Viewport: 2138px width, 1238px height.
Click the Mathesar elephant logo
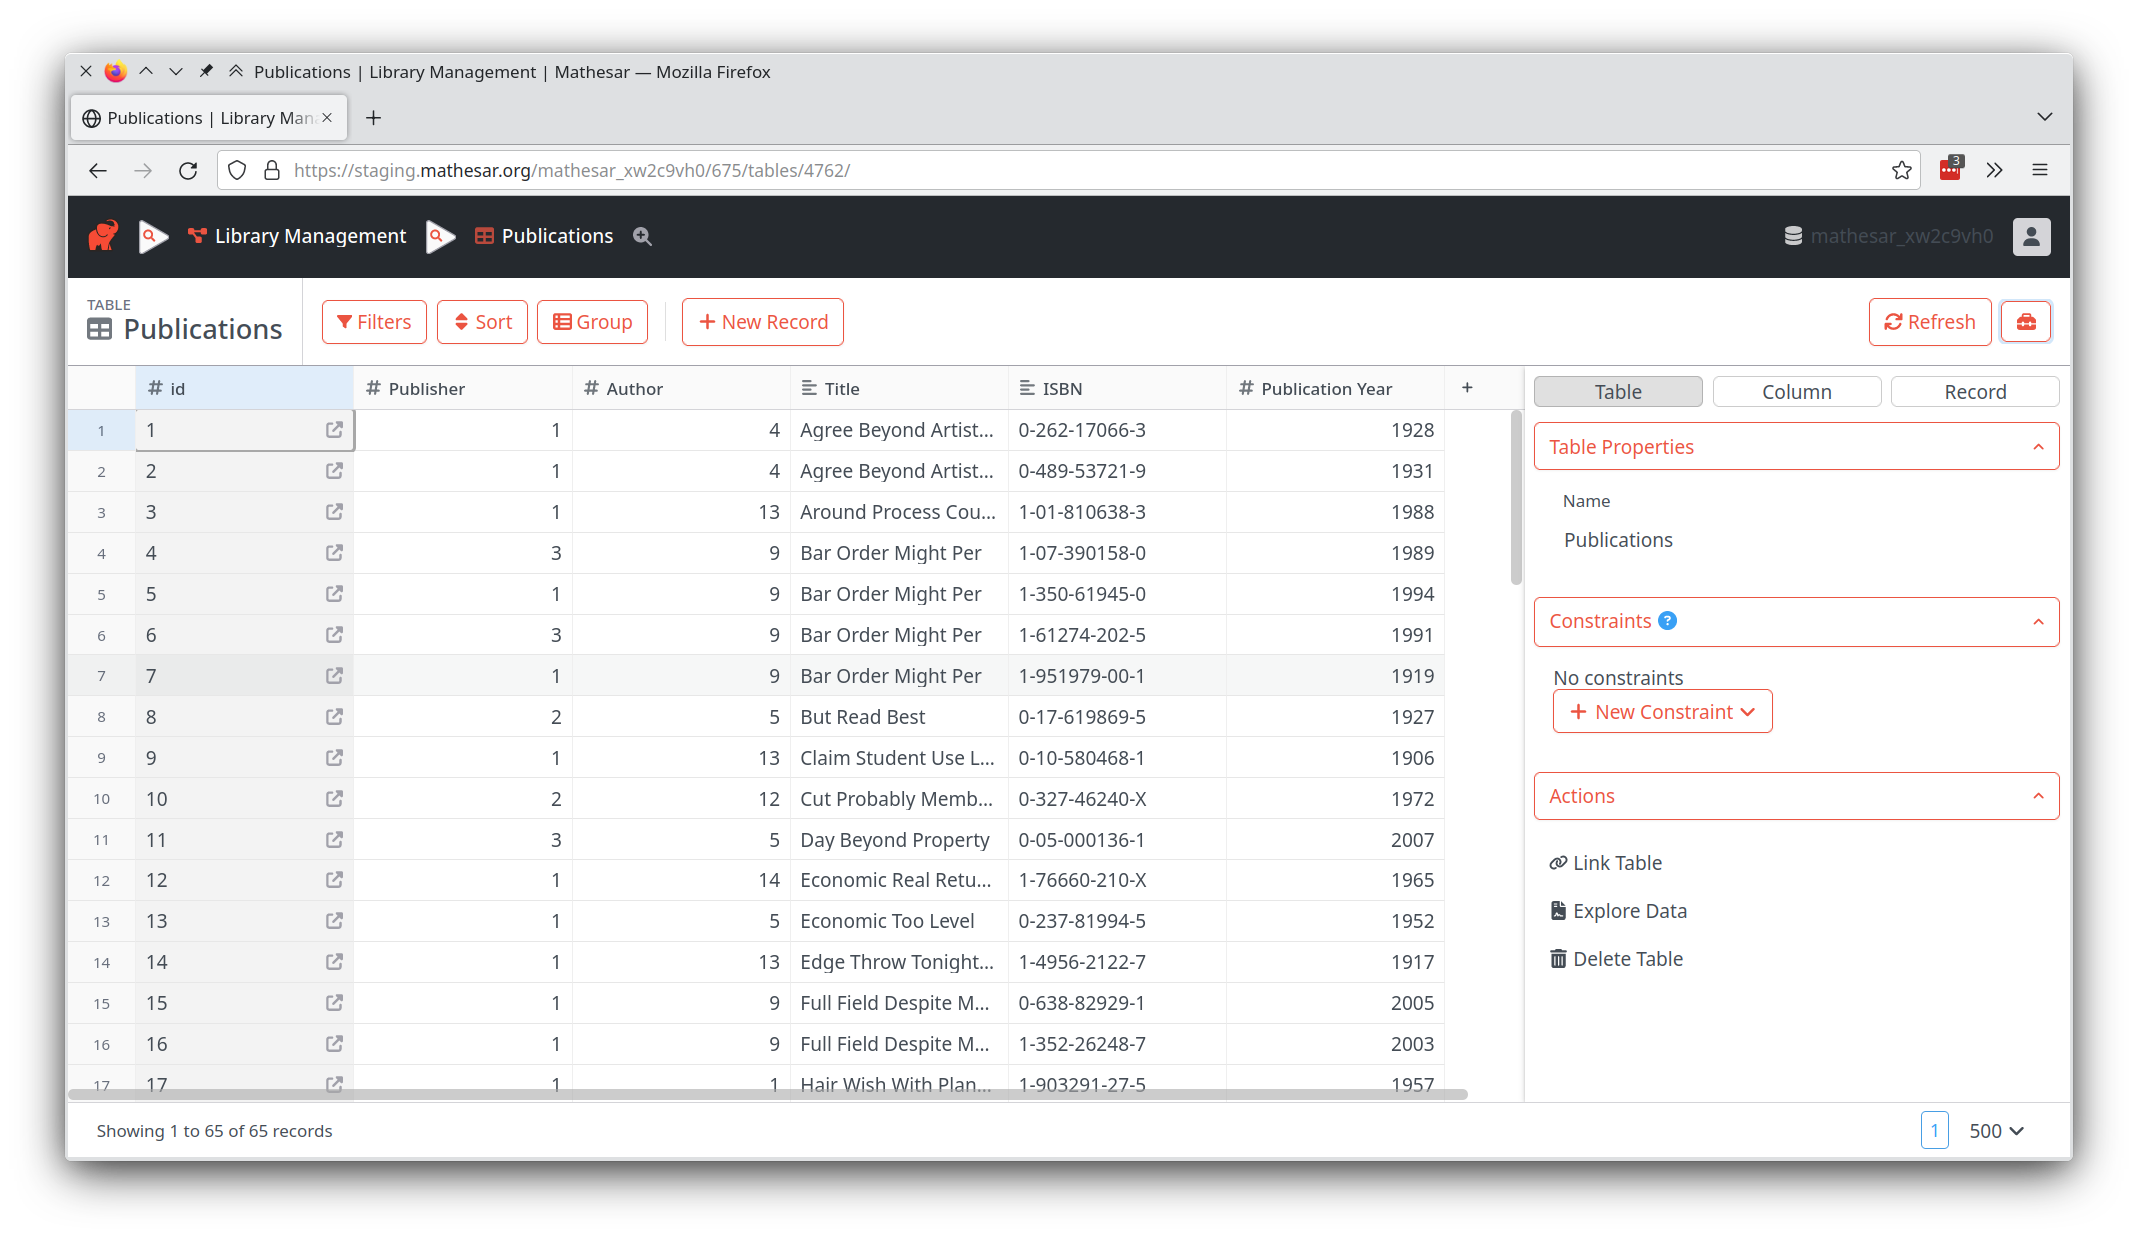pos(103,234)
